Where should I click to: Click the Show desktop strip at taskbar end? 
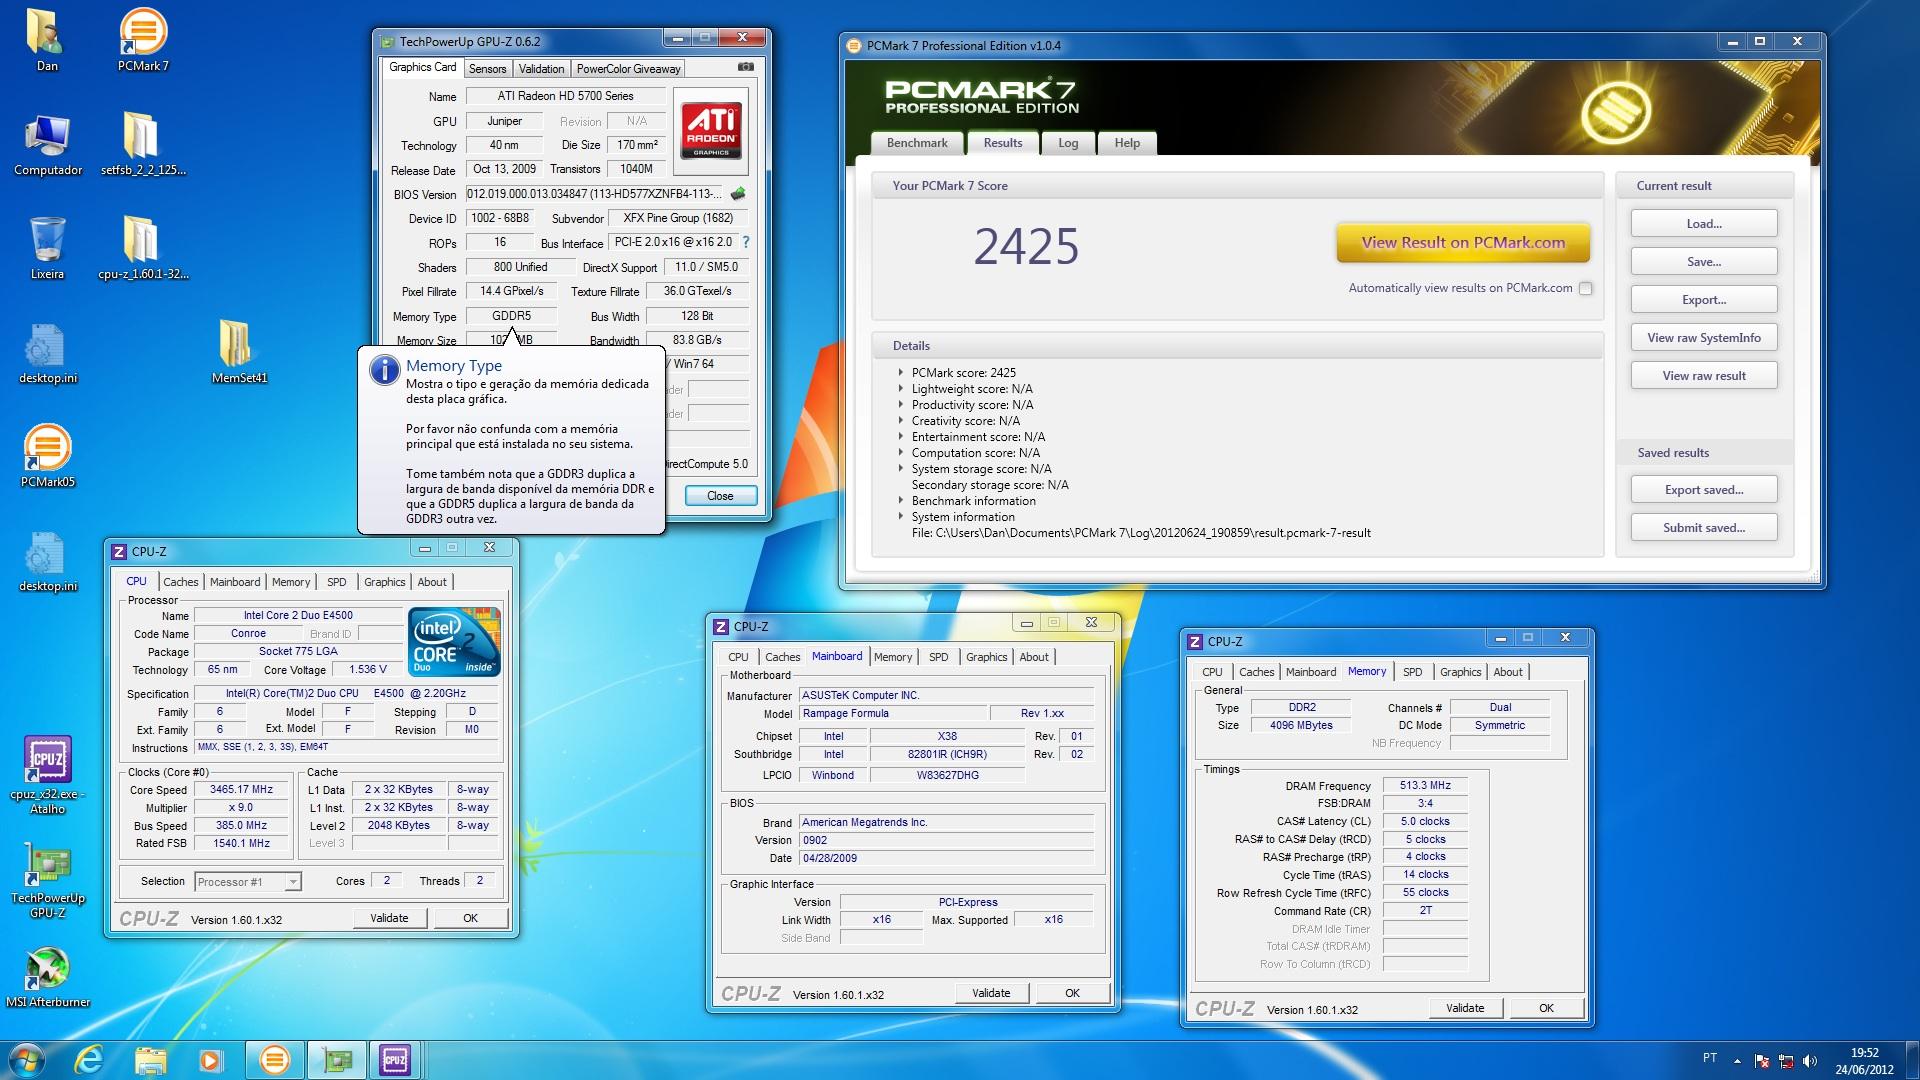pos(1912,1060)
